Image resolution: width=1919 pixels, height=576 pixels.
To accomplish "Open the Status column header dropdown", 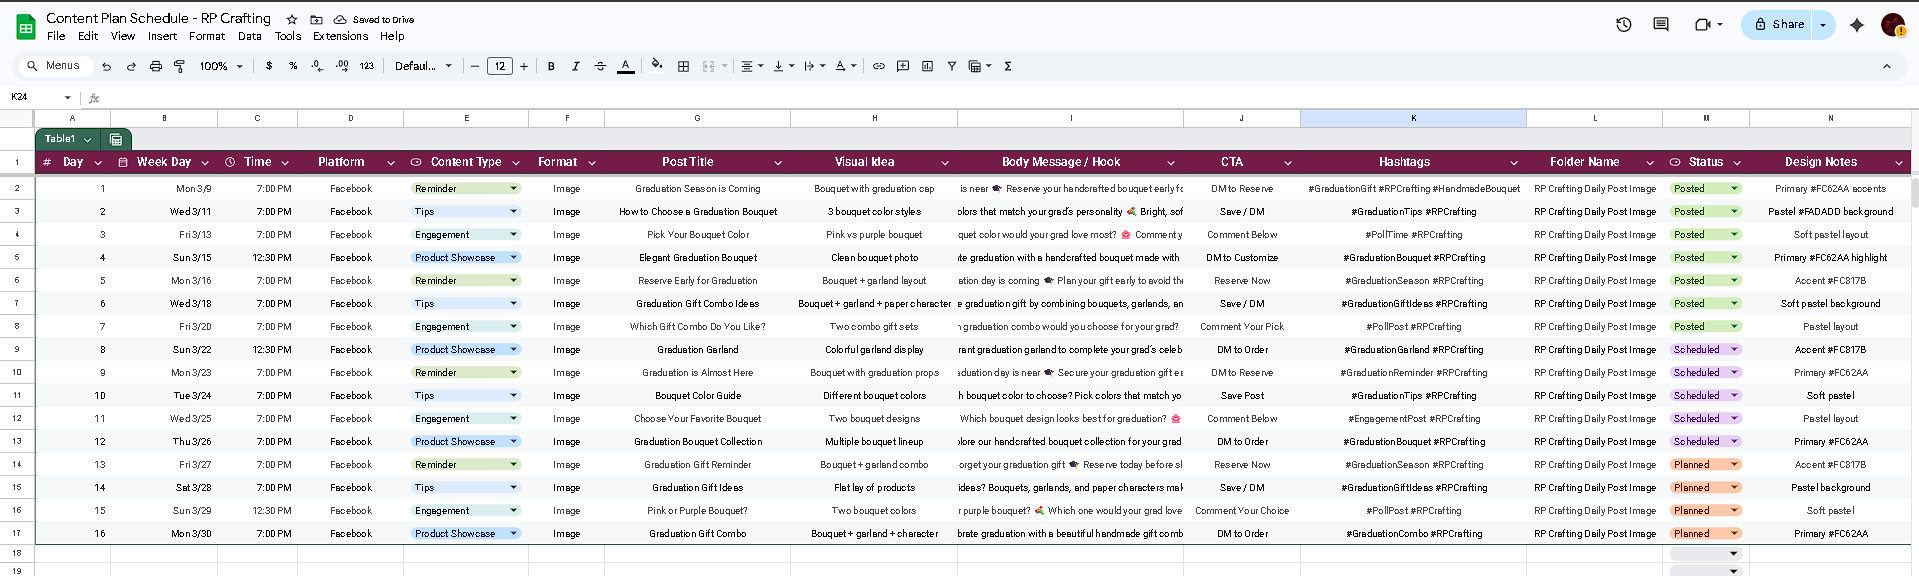I will click(x=1737, y=162).
